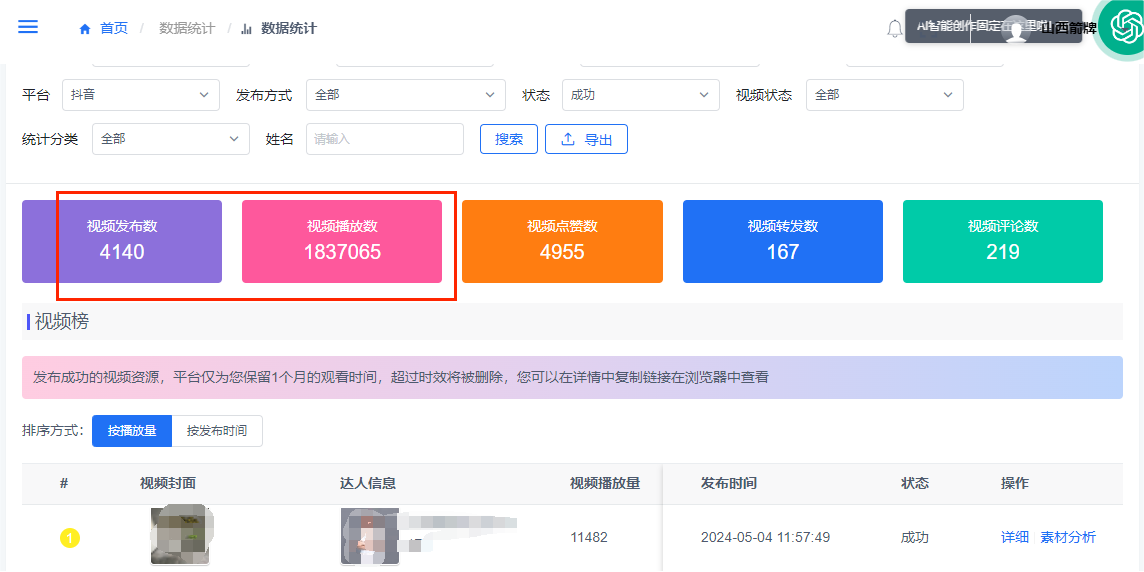The height and width of the screenshot is (572, 1144).
Task: Click the 视频播放数 pink card
Action: 342,241
